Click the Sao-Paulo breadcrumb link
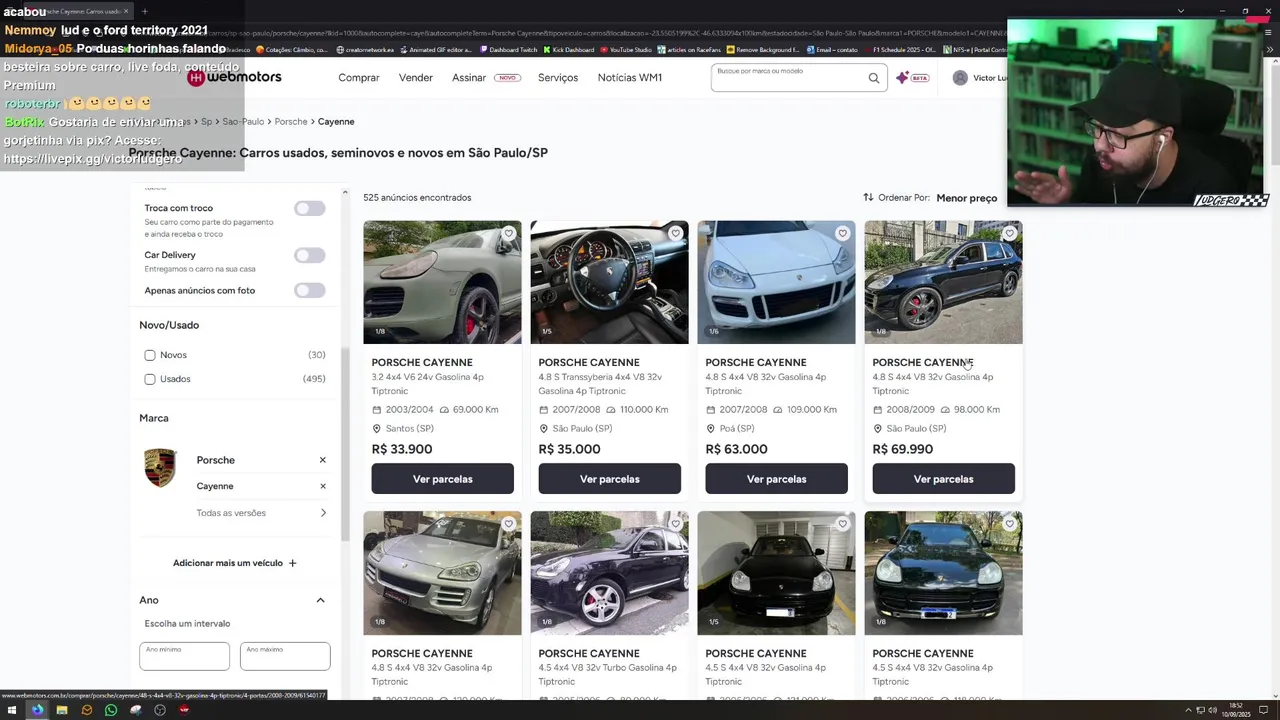The height and width of the screenshot is (720, 1280). click(x=243, y=122)
